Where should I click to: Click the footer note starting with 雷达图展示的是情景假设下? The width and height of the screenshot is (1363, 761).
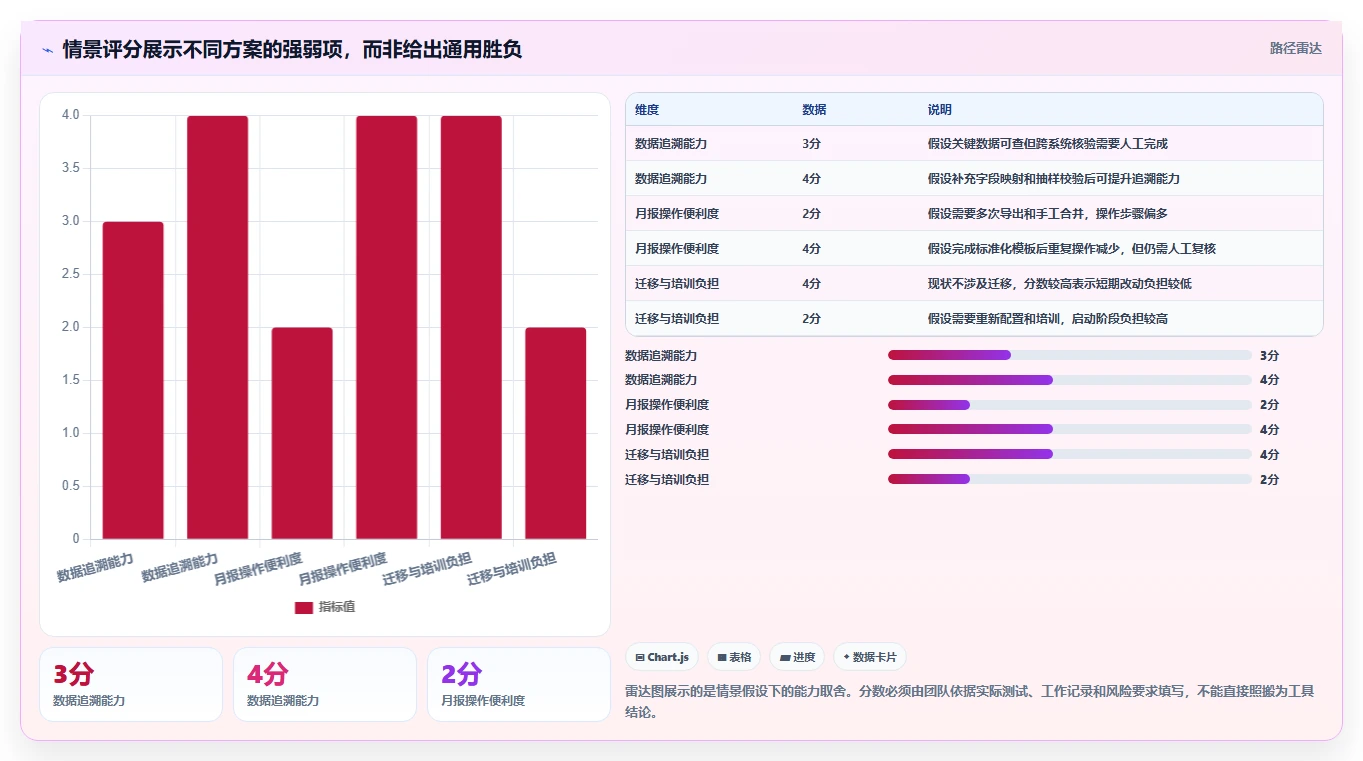(969, 702)
